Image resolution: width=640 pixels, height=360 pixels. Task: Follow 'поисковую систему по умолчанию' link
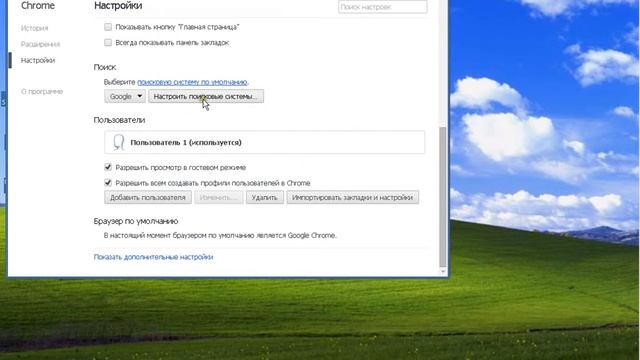pos(192,82)
